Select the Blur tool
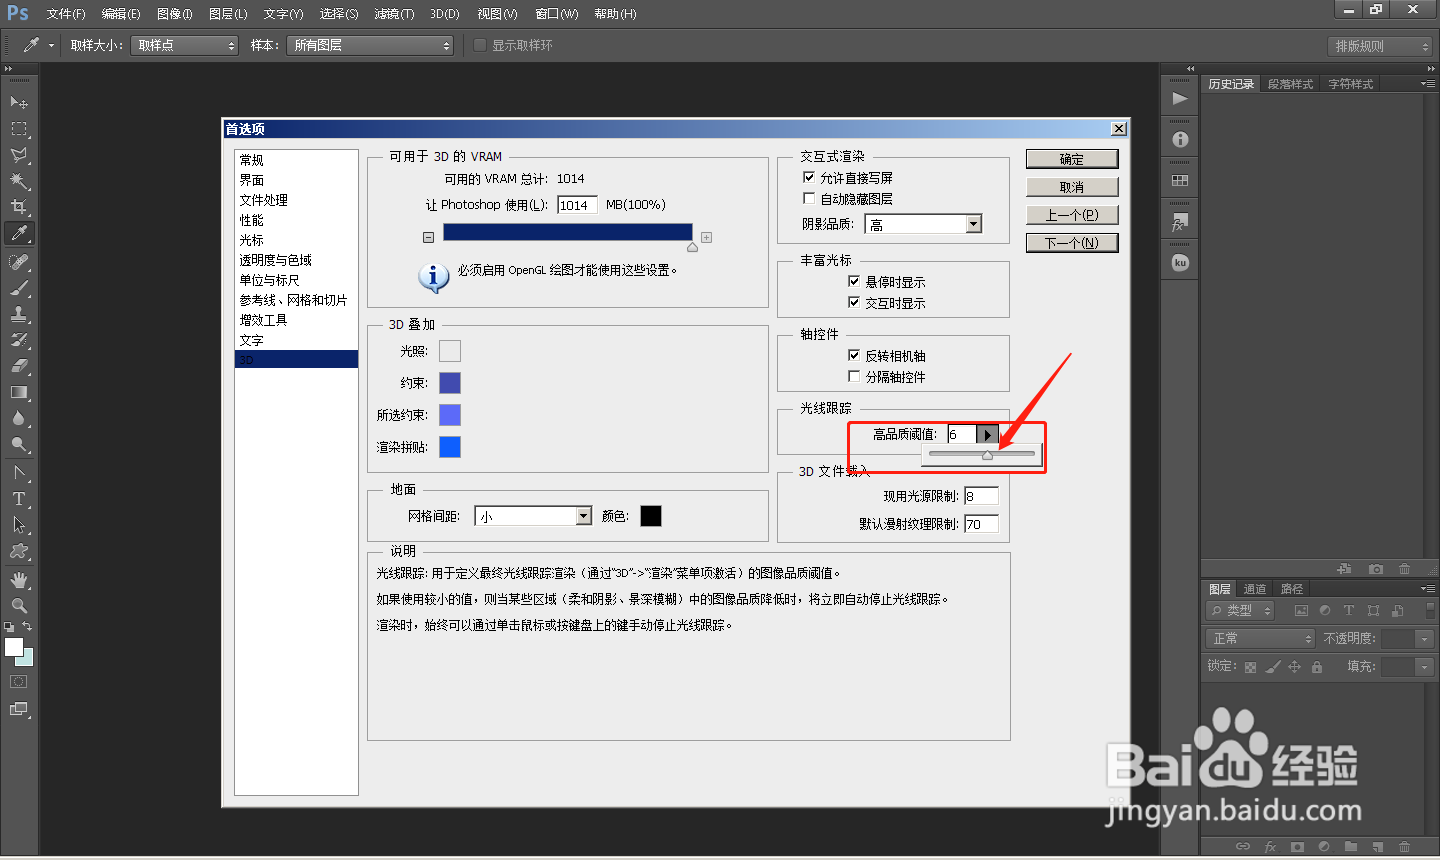 pyautogui.click(x=19, y=418)
